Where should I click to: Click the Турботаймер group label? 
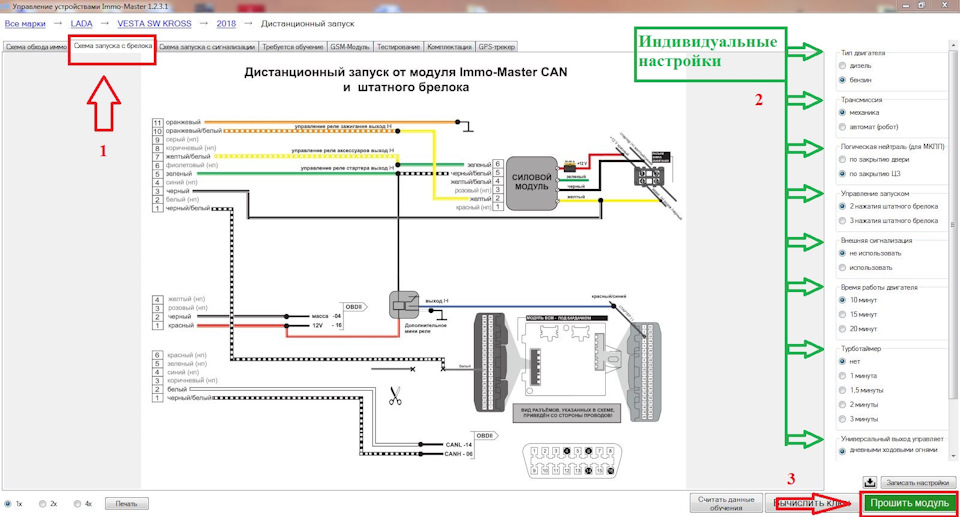(861, 349)
